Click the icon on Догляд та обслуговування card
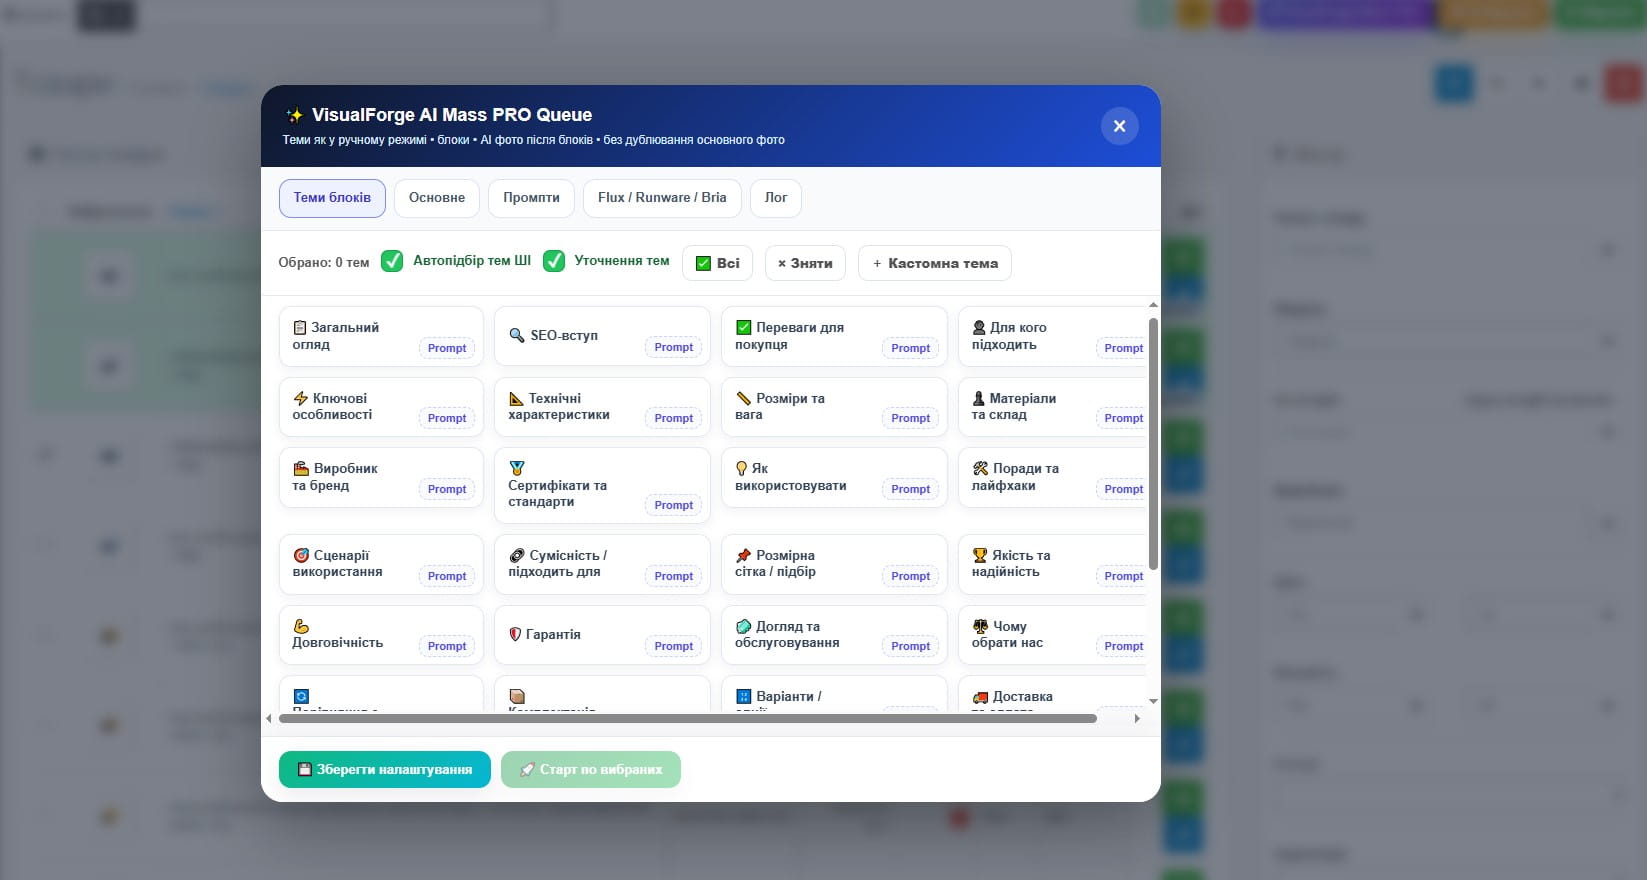 [x=744, y=626]
